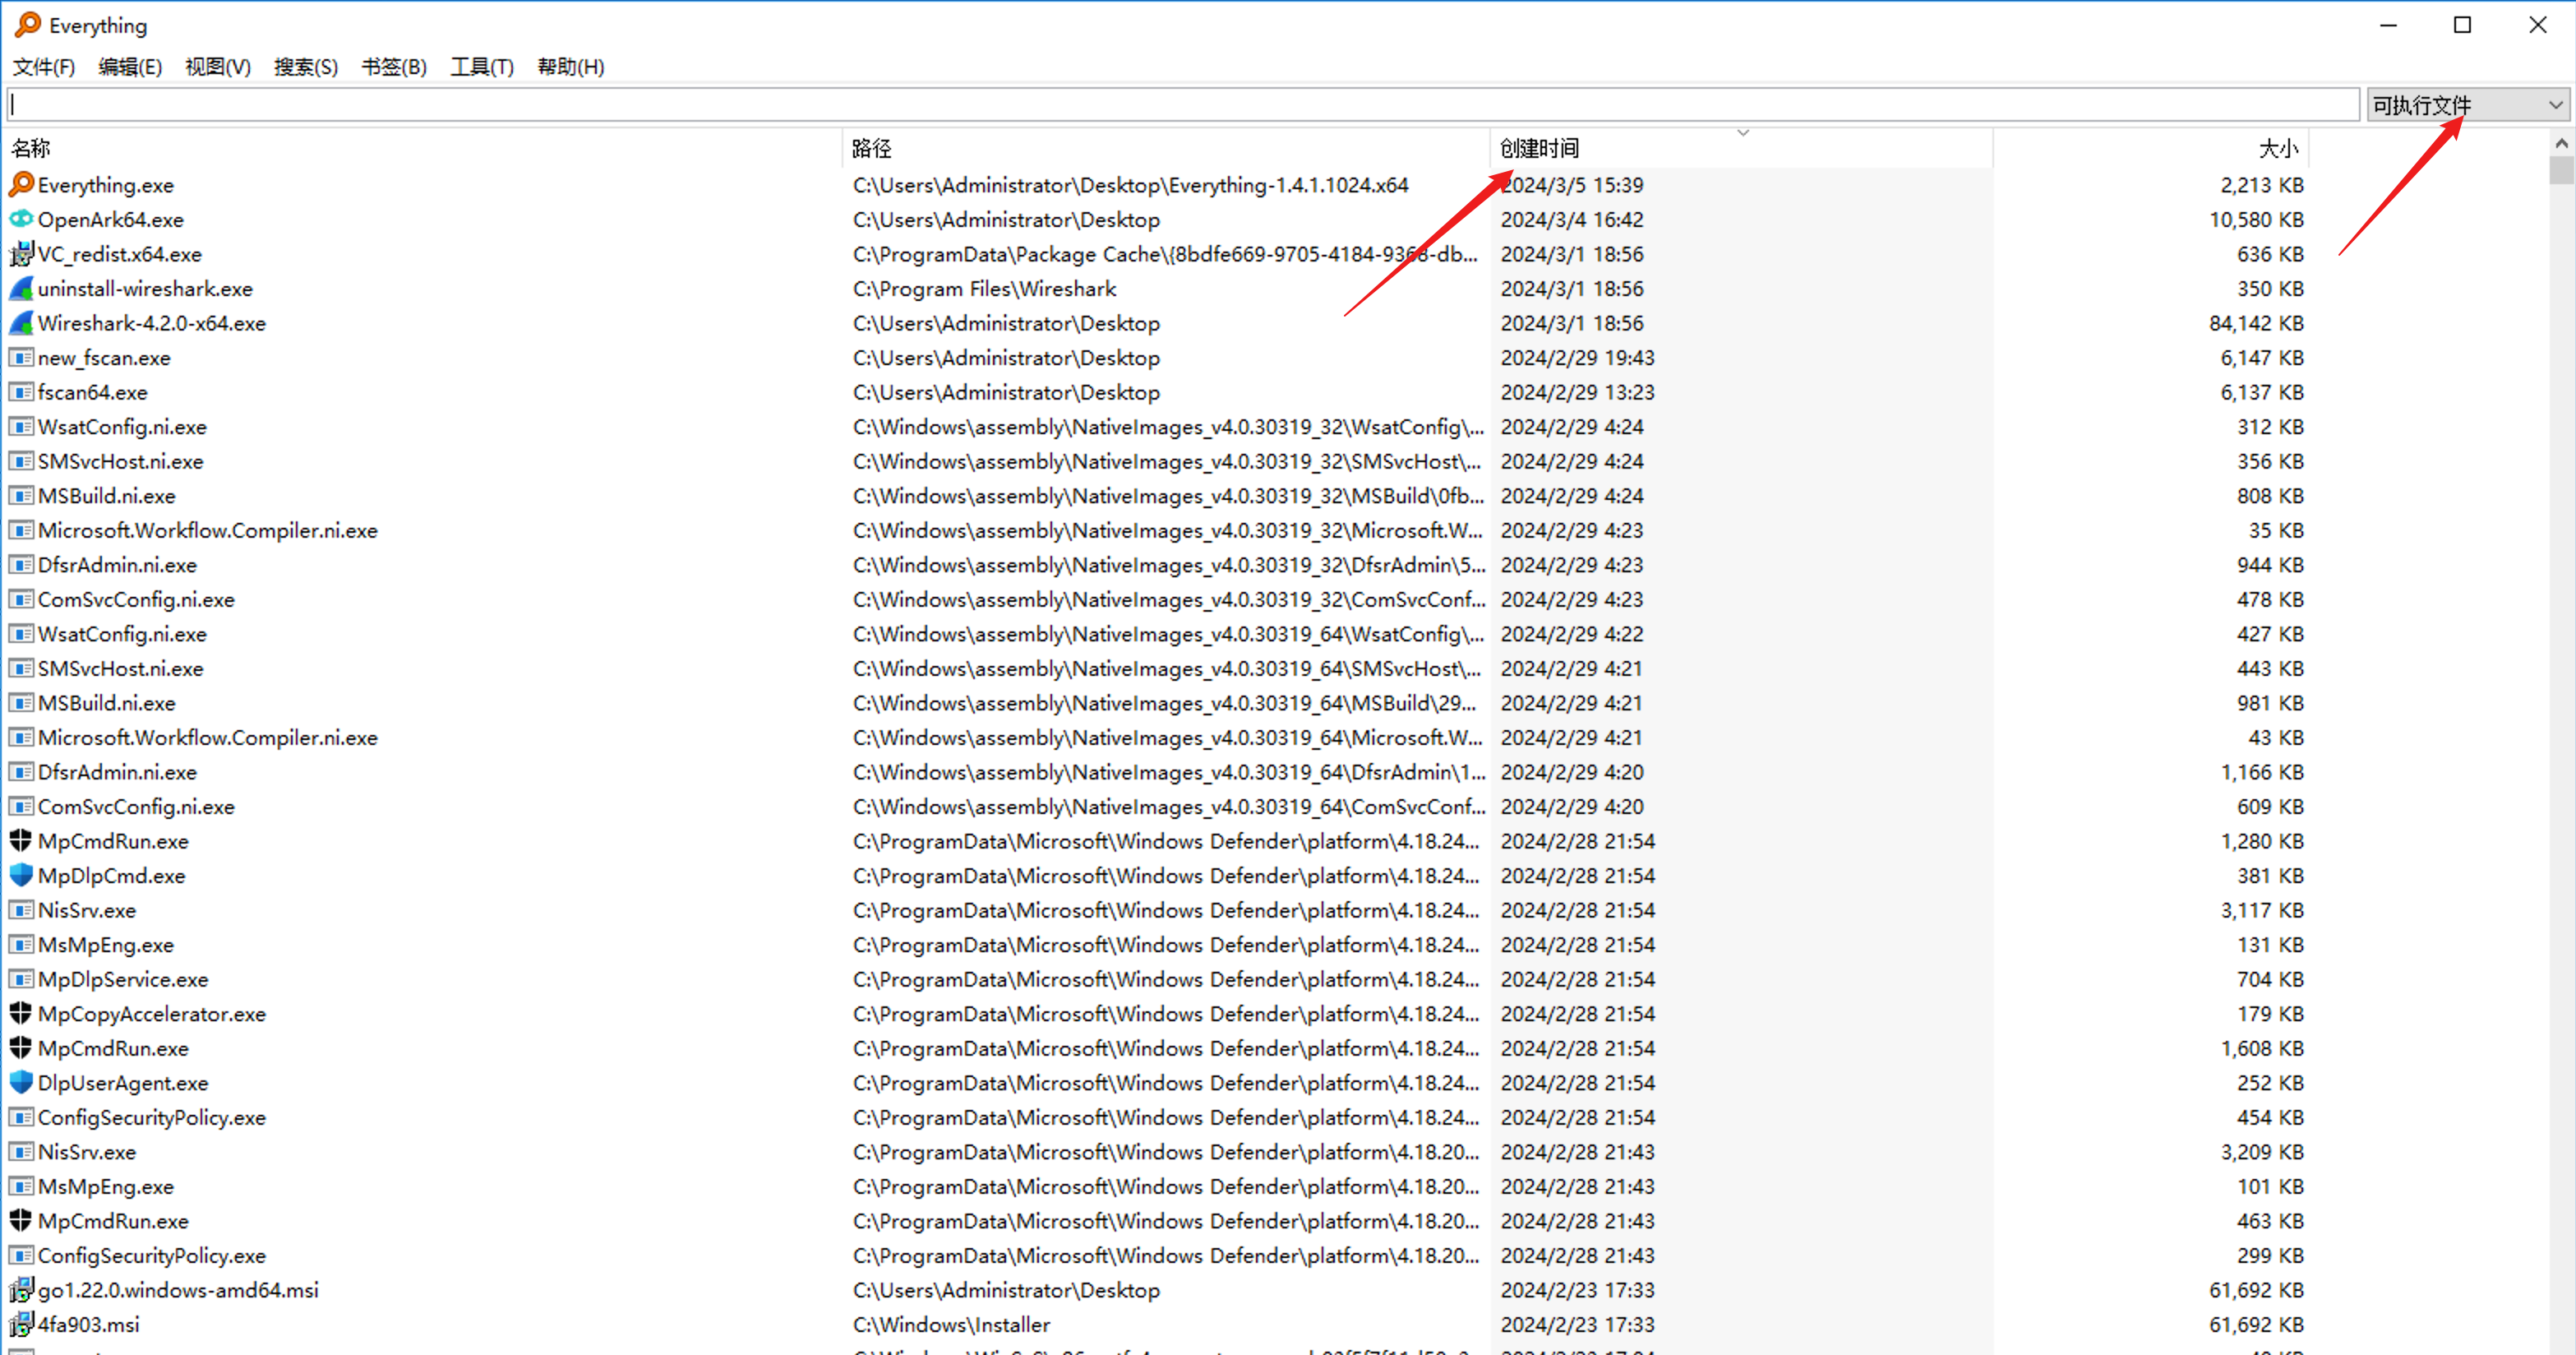Click the VC_redist.x64.exe installer icon
The height and width of the screenshot is (1355, 2576).
click(x=21, y=254)
